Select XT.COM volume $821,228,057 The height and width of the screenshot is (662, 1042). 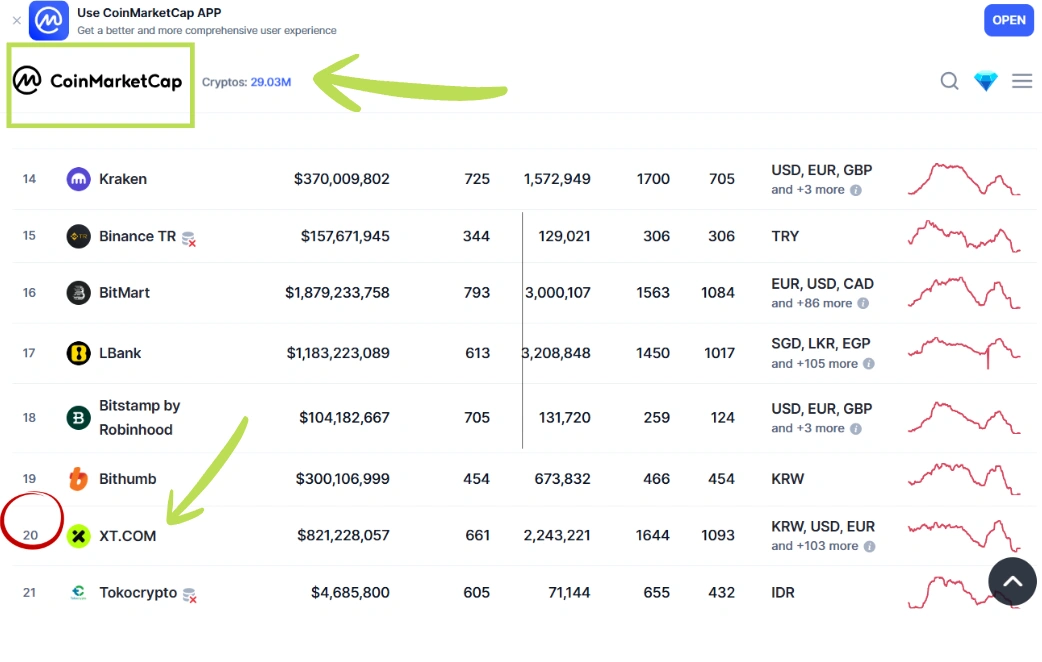pyautogui.click(x=343, y=535)
